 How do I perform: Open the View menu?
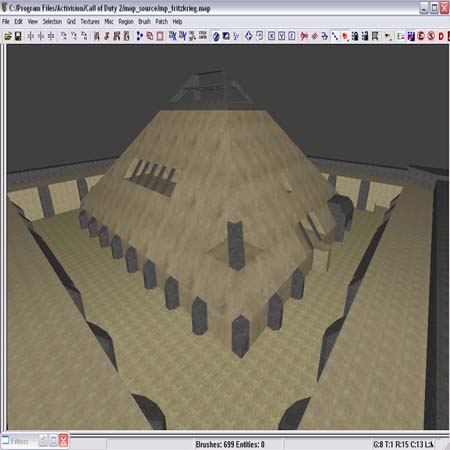(x=32, y=22)
